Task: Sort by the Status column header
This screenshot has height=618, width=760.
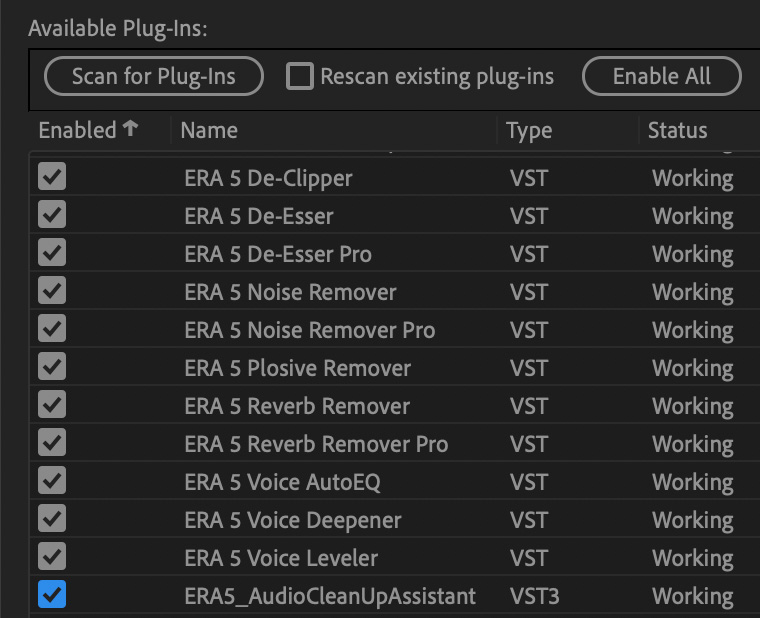Action: [x=677, y=130]
